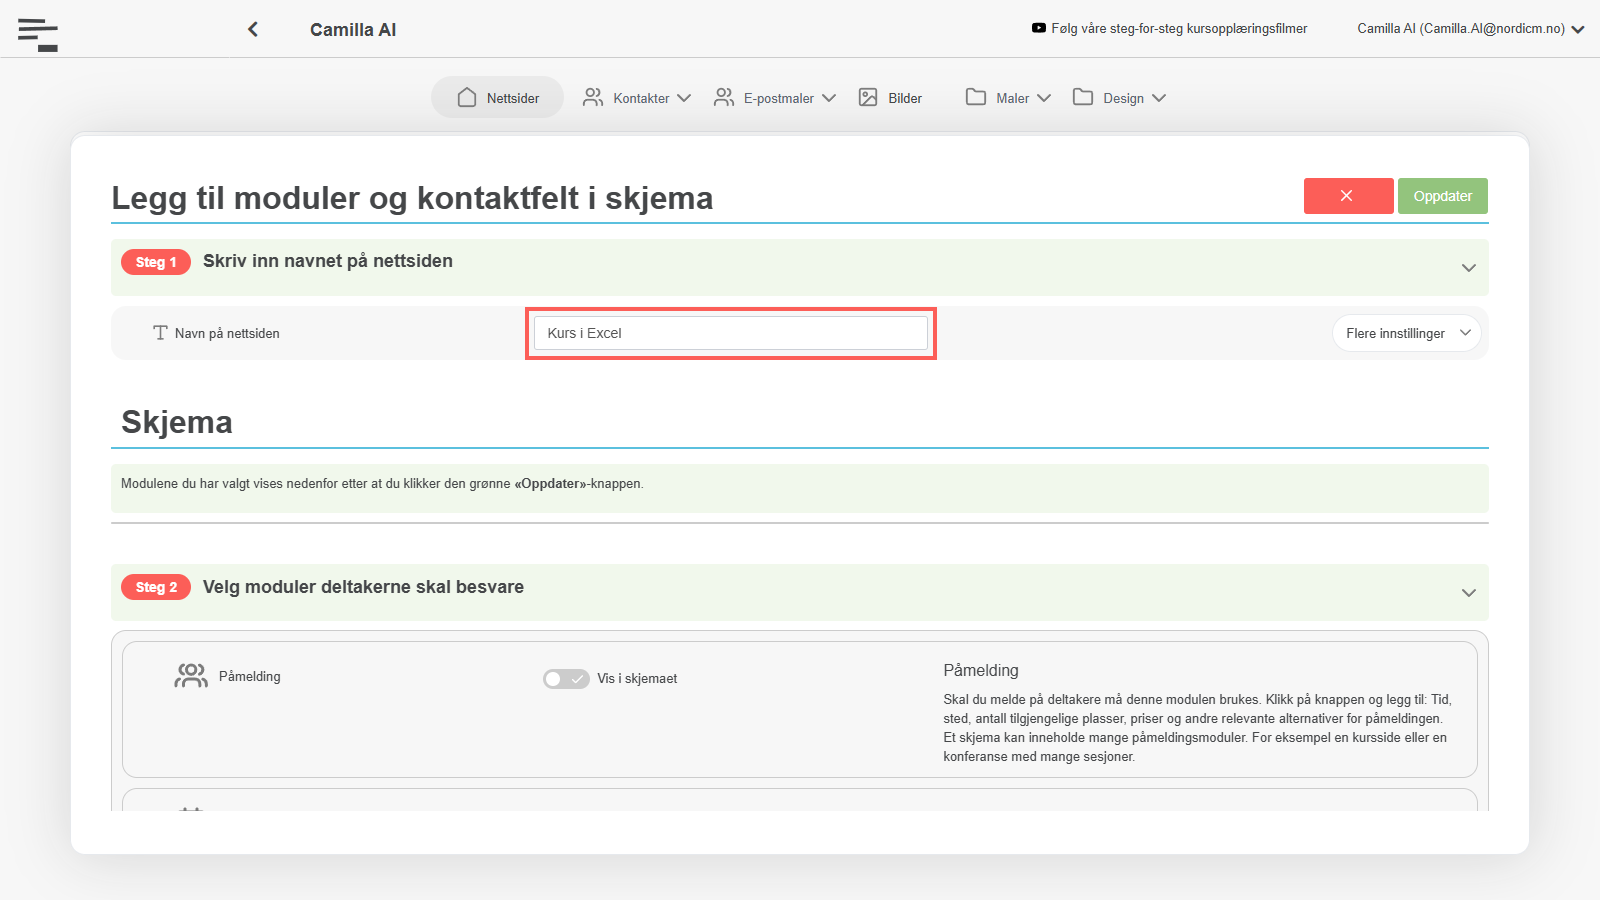Click the Påmelding group icon

tap(191, 676)
